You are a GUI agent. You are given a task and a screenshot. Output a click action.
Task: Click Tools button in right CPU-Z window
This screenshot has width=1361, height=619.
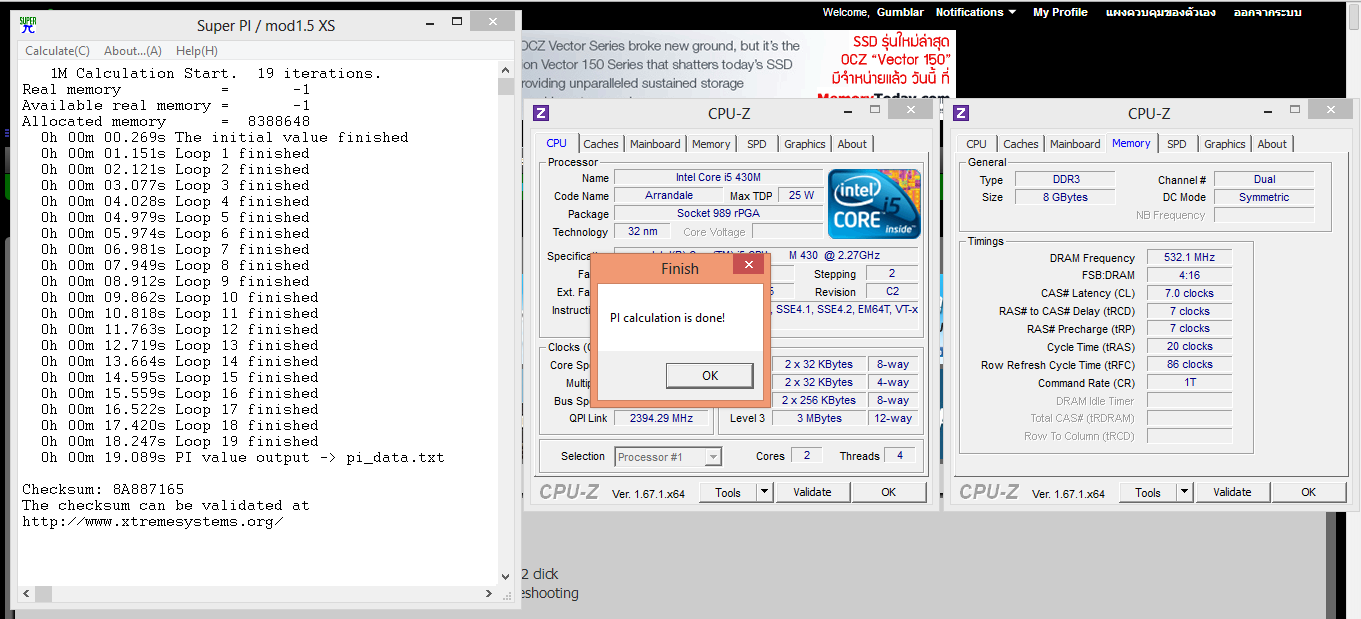(1148, 492)
